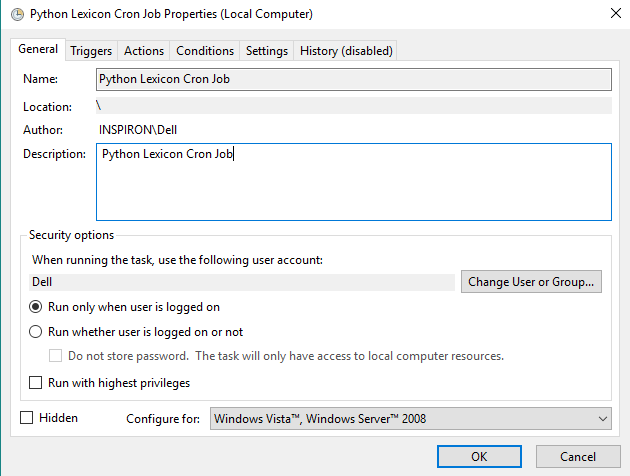Expand the Configure for dropdown
This screenshot has width=630, height=476.
[410, 419]
